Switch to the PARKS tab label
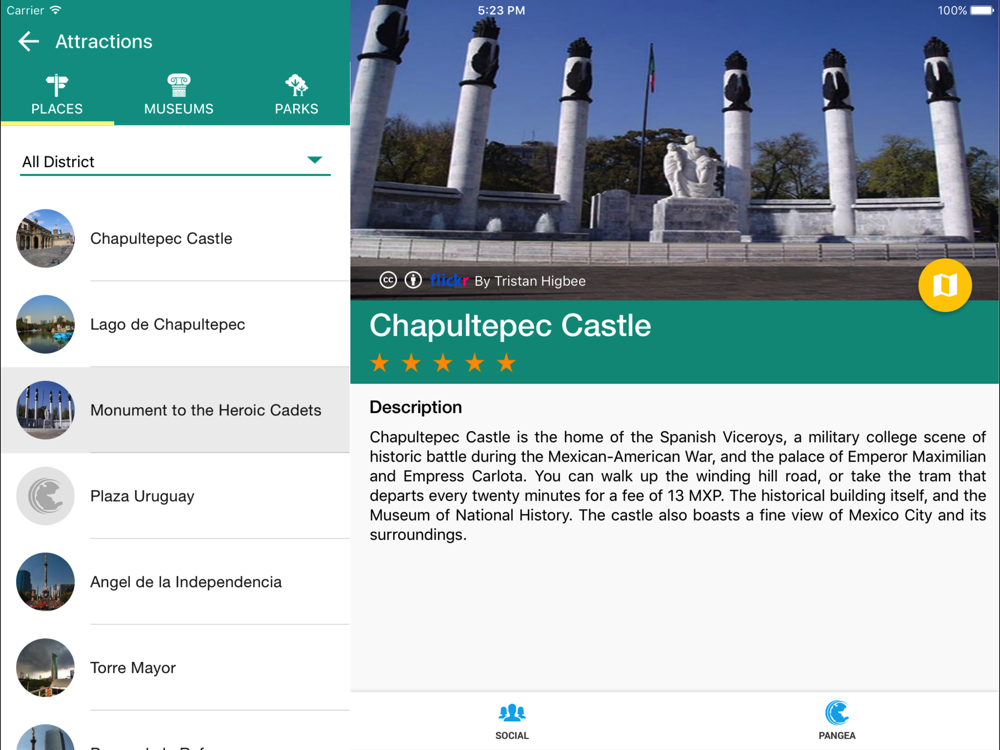The width and height of the screenshot is (1000, 750). (297, 109)
